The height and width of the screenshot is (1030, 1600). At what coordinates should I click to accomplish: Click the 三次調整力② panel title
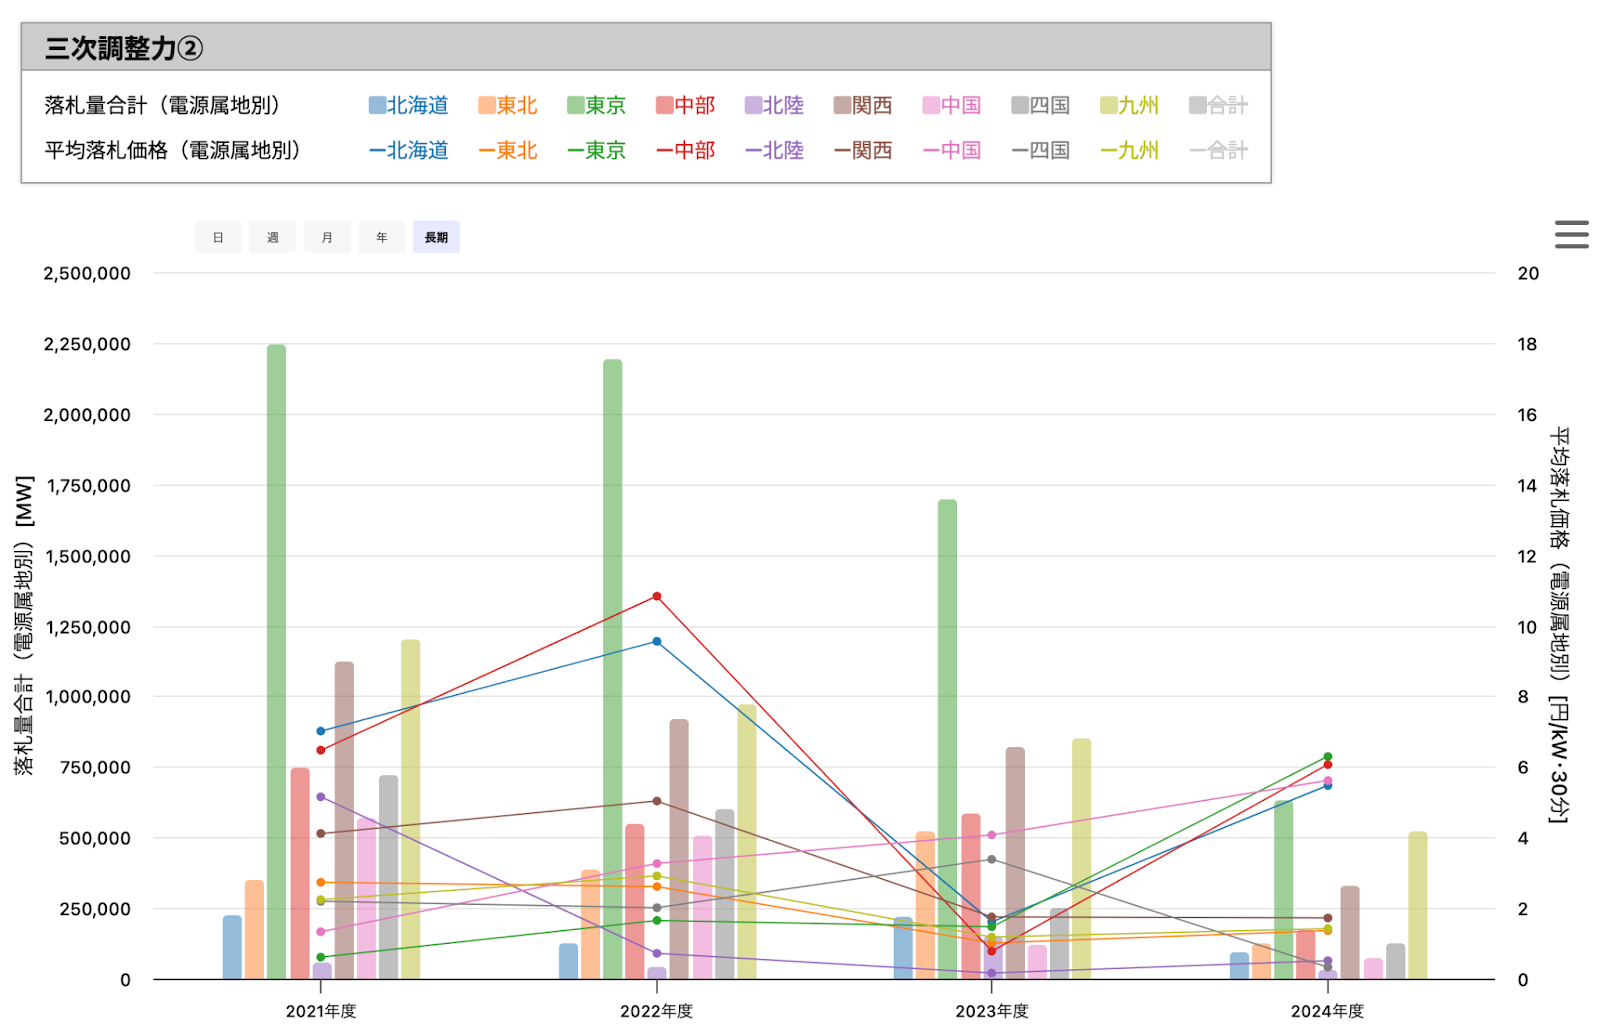pyautogui.click(x=124, y=48)
